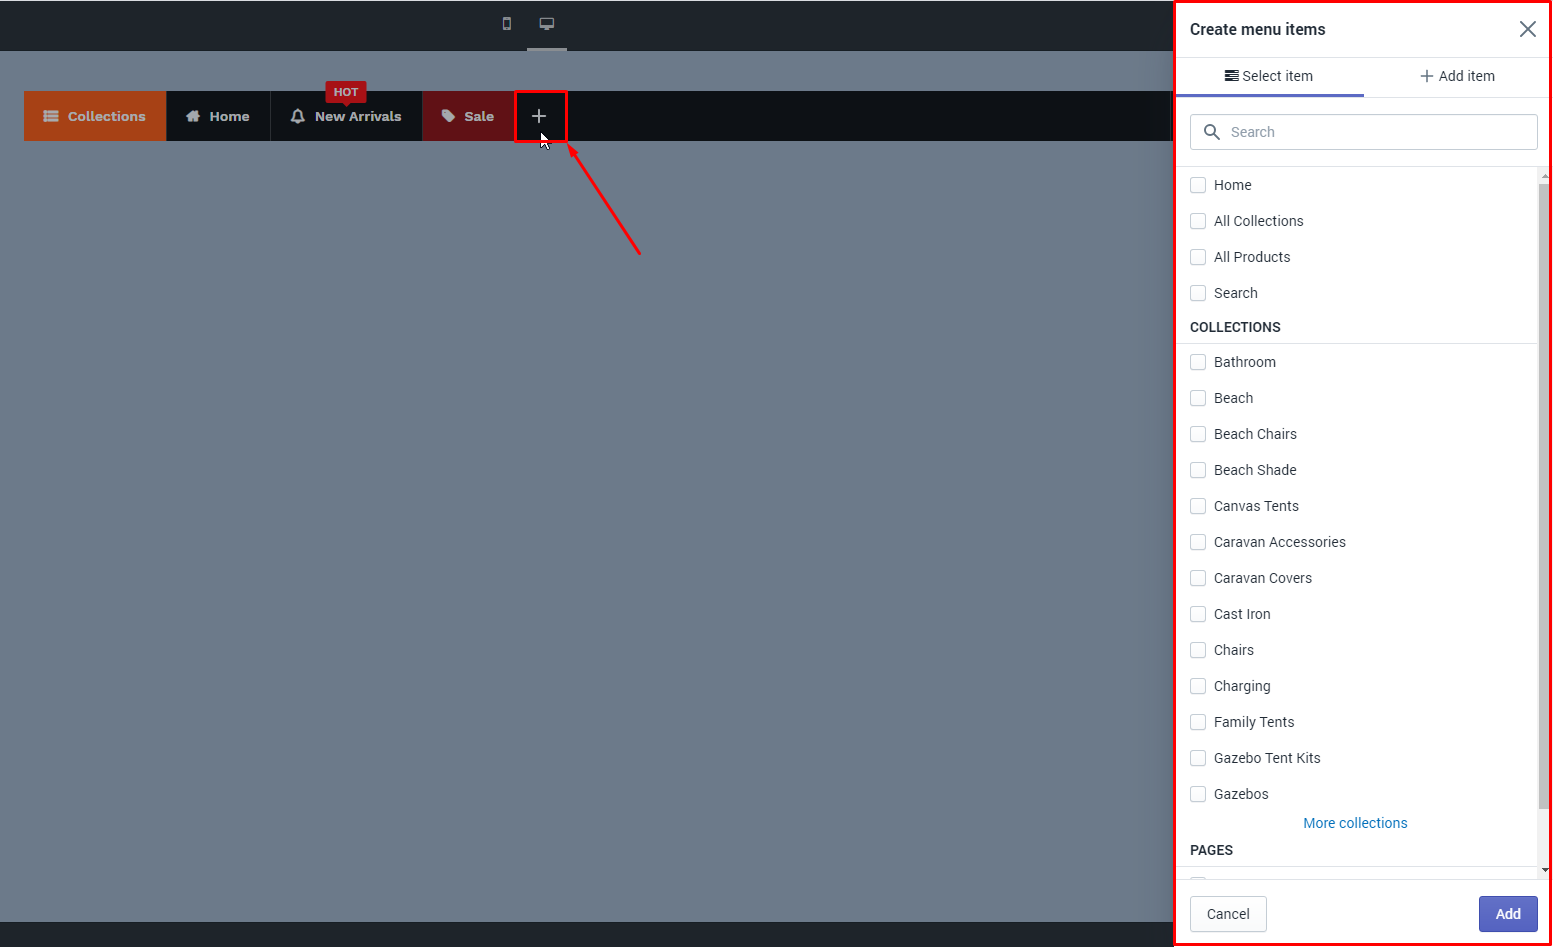Select the Home menu item in navbar
The height and width of the screenshot is (947, 1553).
[x=218, y=116]
